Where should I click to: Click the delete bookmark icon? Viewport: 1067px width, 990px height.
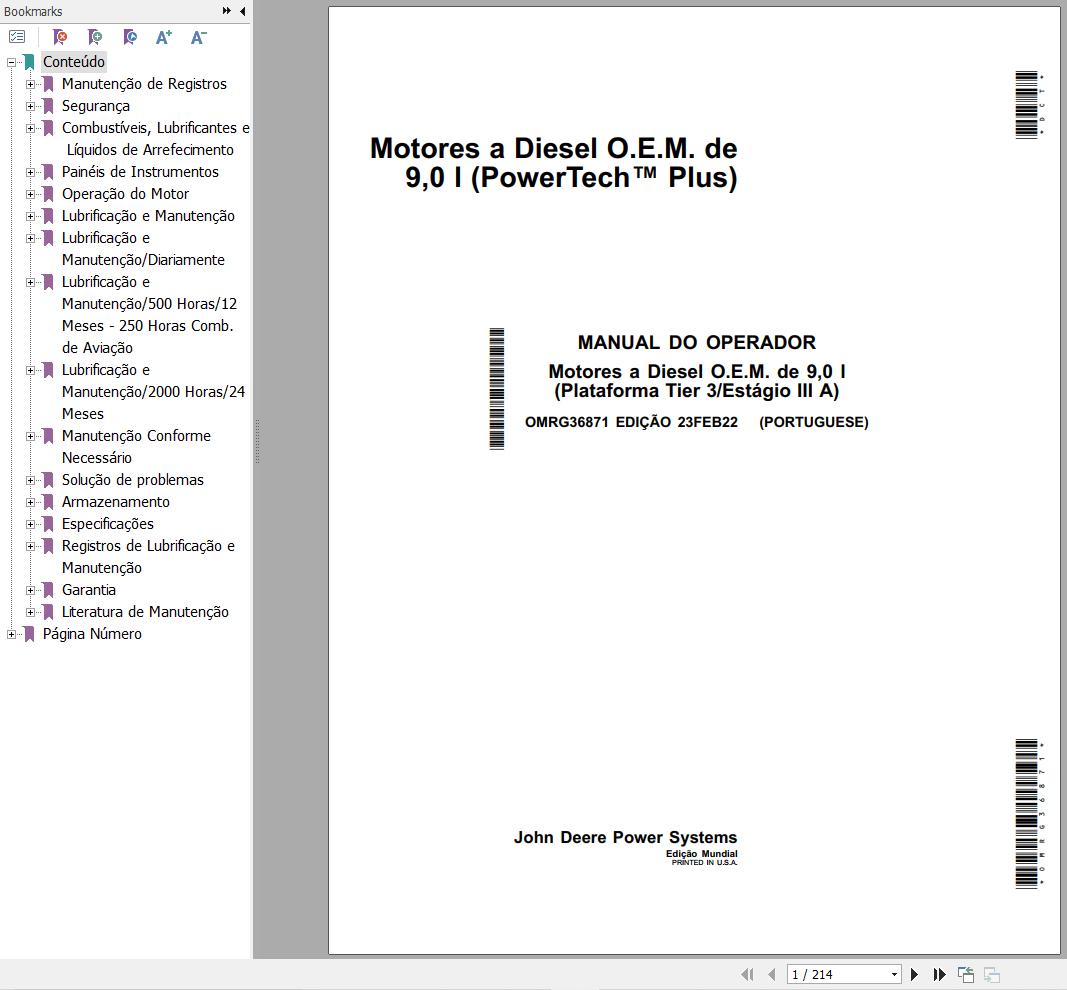tap(60, 37)
